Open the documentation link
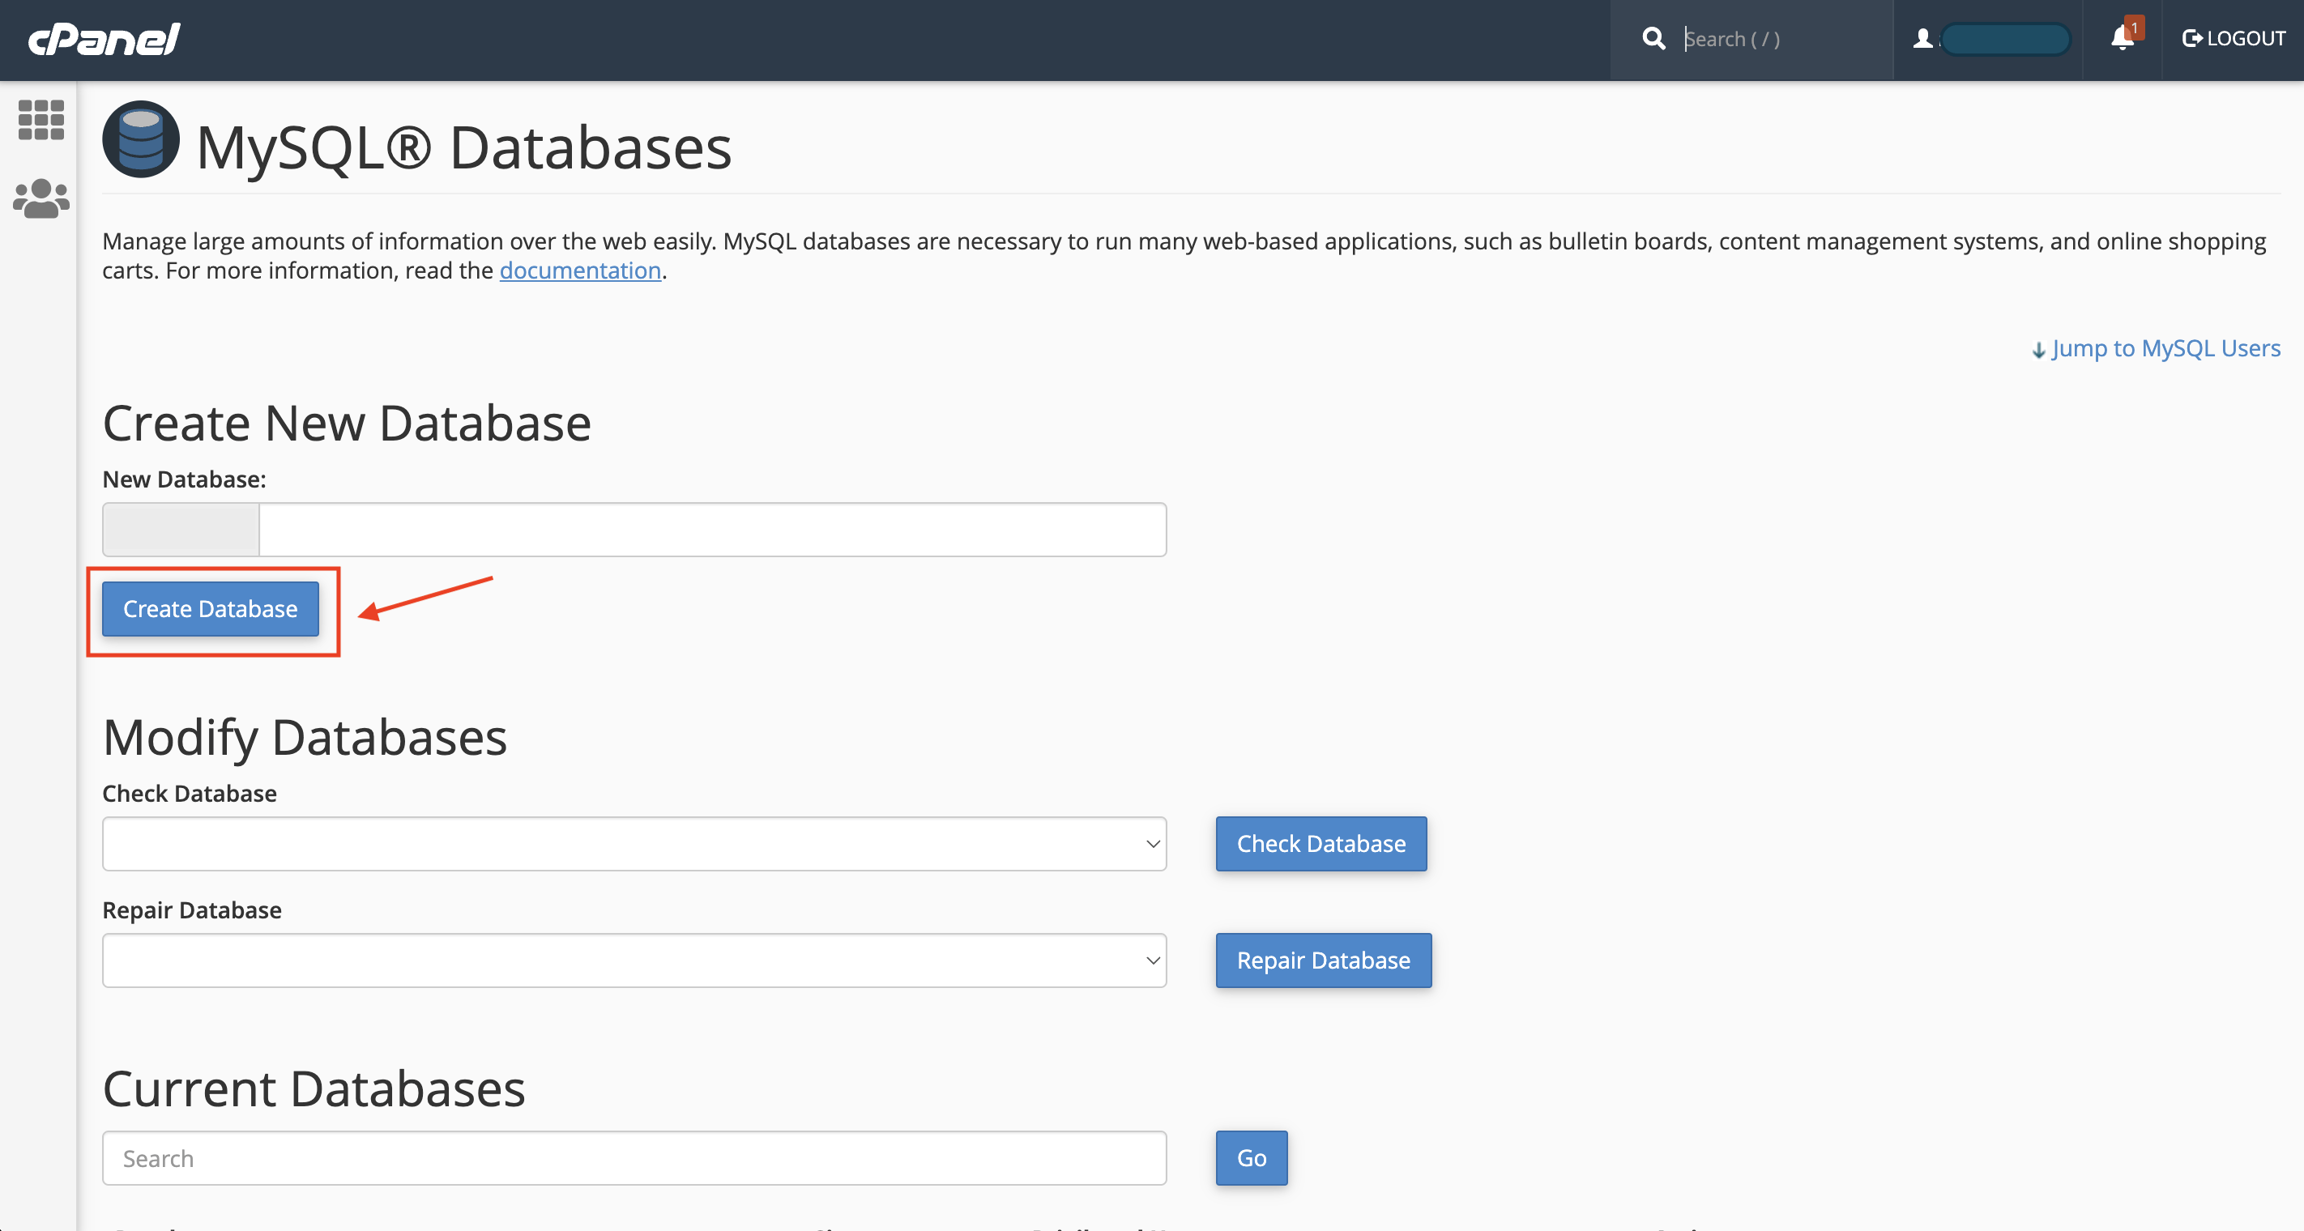2304x1231 pixels. click(580, 271)
